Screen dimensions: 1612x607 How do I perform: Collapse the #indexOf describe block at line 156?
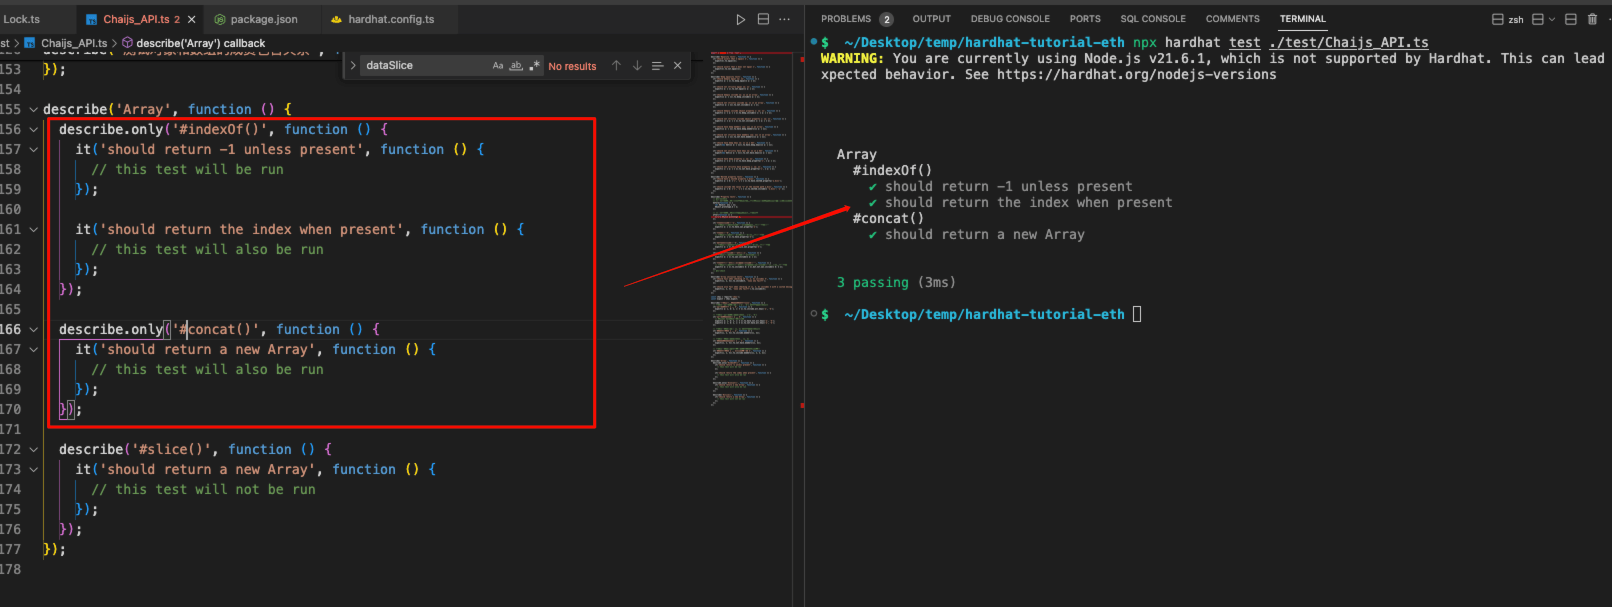pyautogui.click(x=34, y=130)
